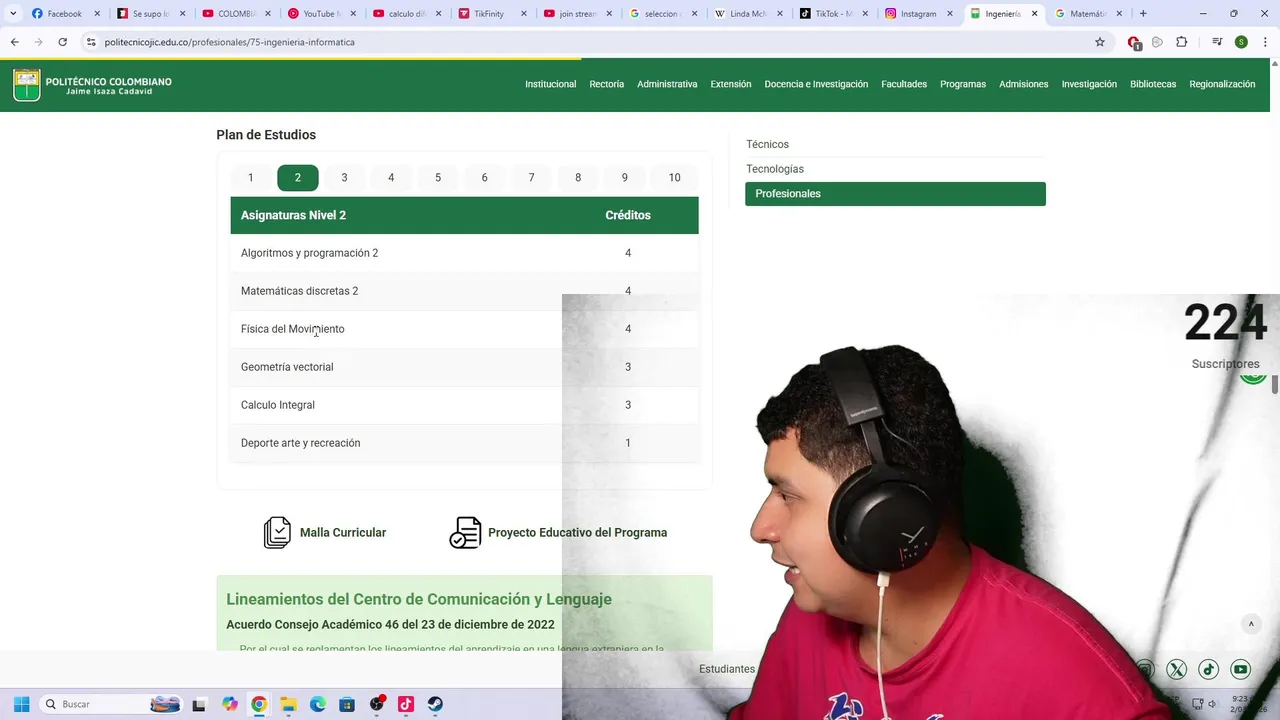Bookmark this page with the star icon
Screen dimensions: 1280x720
[1100, 42]
